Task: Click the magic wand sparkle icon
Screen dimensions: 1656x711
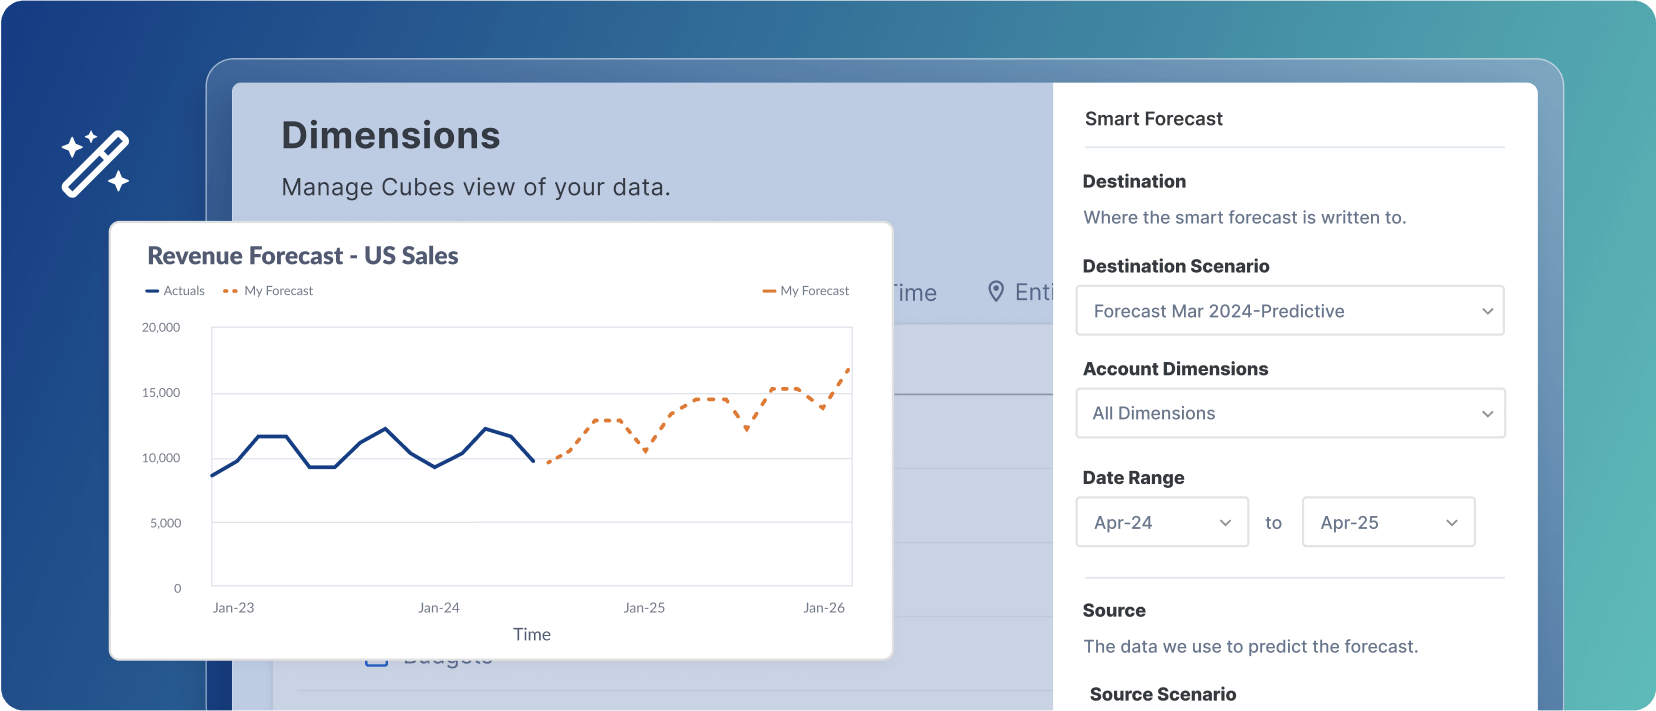Action: [95, 163]
